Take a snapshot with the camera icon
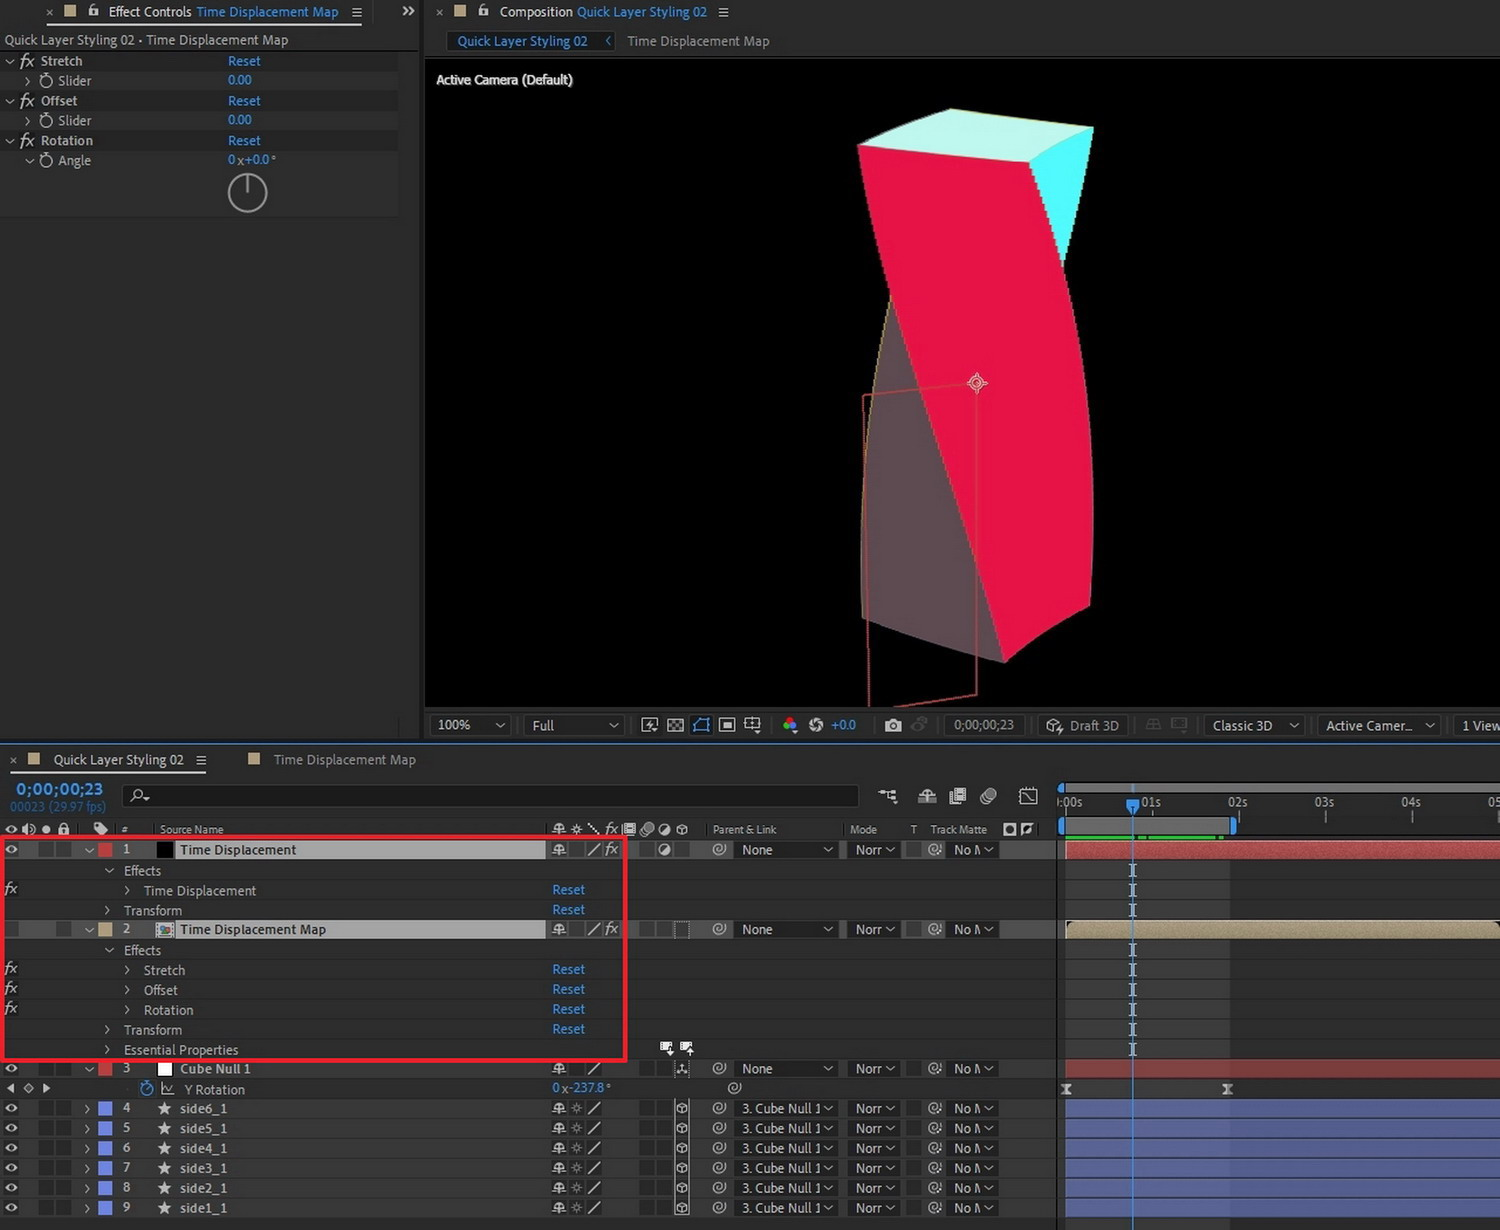 click(x=893, y=725)
